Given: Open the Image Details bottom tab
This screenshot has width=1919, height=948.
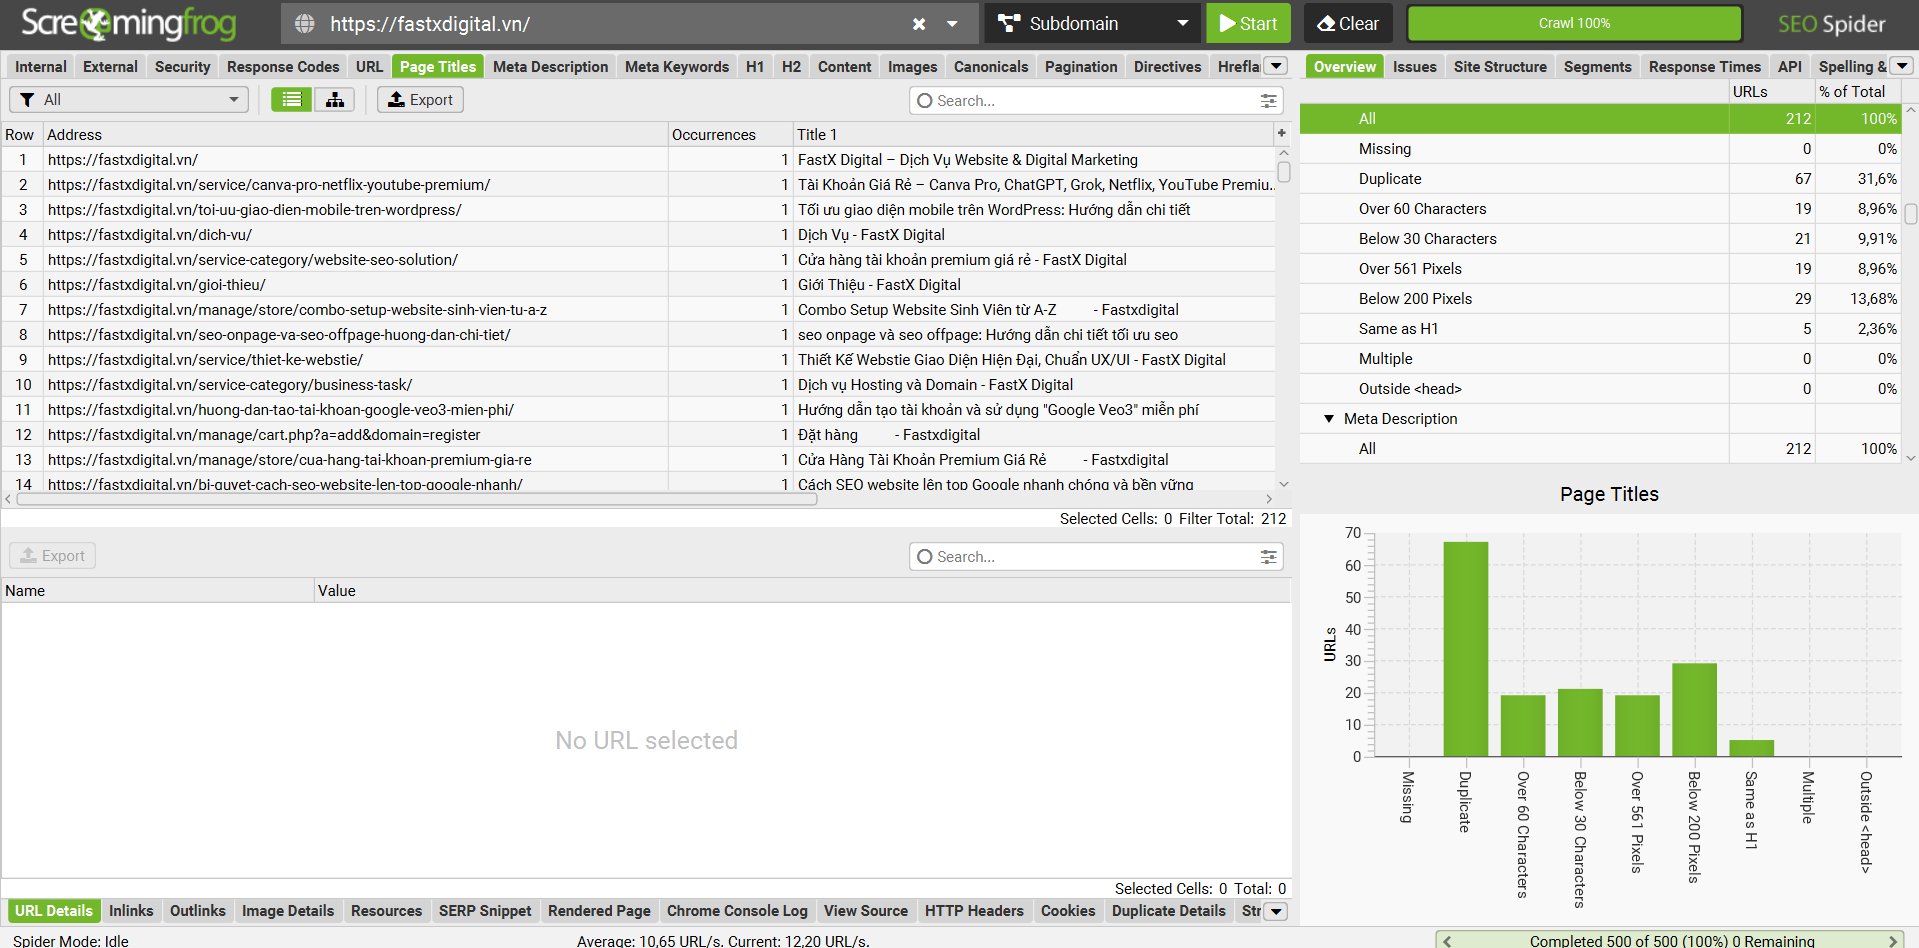Looking at the screenshot, I should [288, 910].
